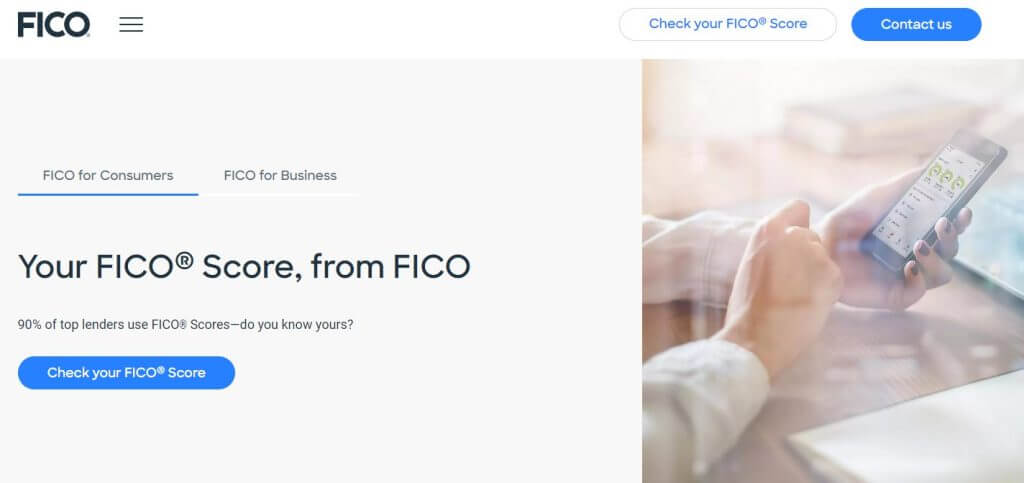Click the solid blue Check your FICO Score button
Viewport: 1024px width, 483px height.
tap(126, 373)
